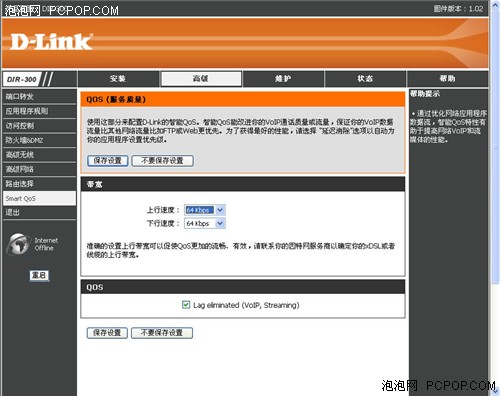Open the 下行速度 downlink speed dropdown
Image resolution: width=500 pixels, height=396 pixels.
tap(205, 223)
